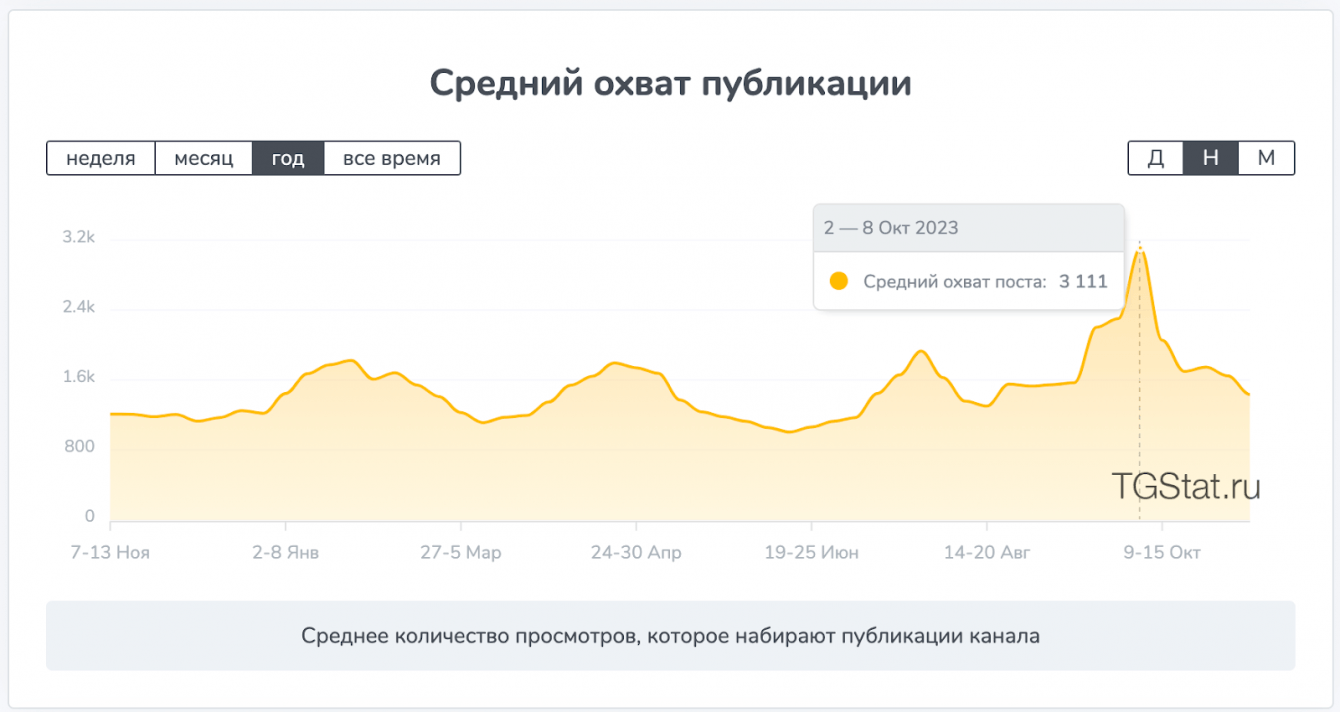Switch granularity to 'М' (months)
This screenshot has height=712, width=1340.
[x=1266, y=158]
